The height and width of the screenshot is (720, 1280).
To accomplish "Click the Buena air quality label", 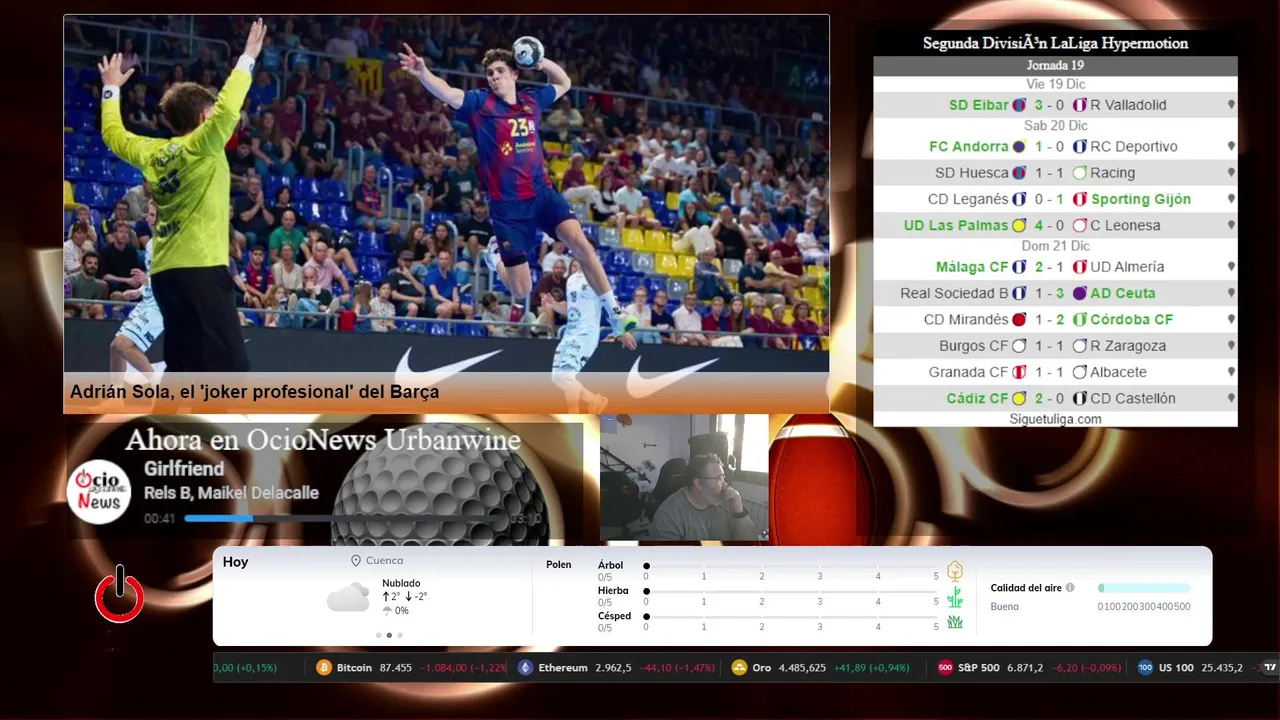I will 1004,606.
